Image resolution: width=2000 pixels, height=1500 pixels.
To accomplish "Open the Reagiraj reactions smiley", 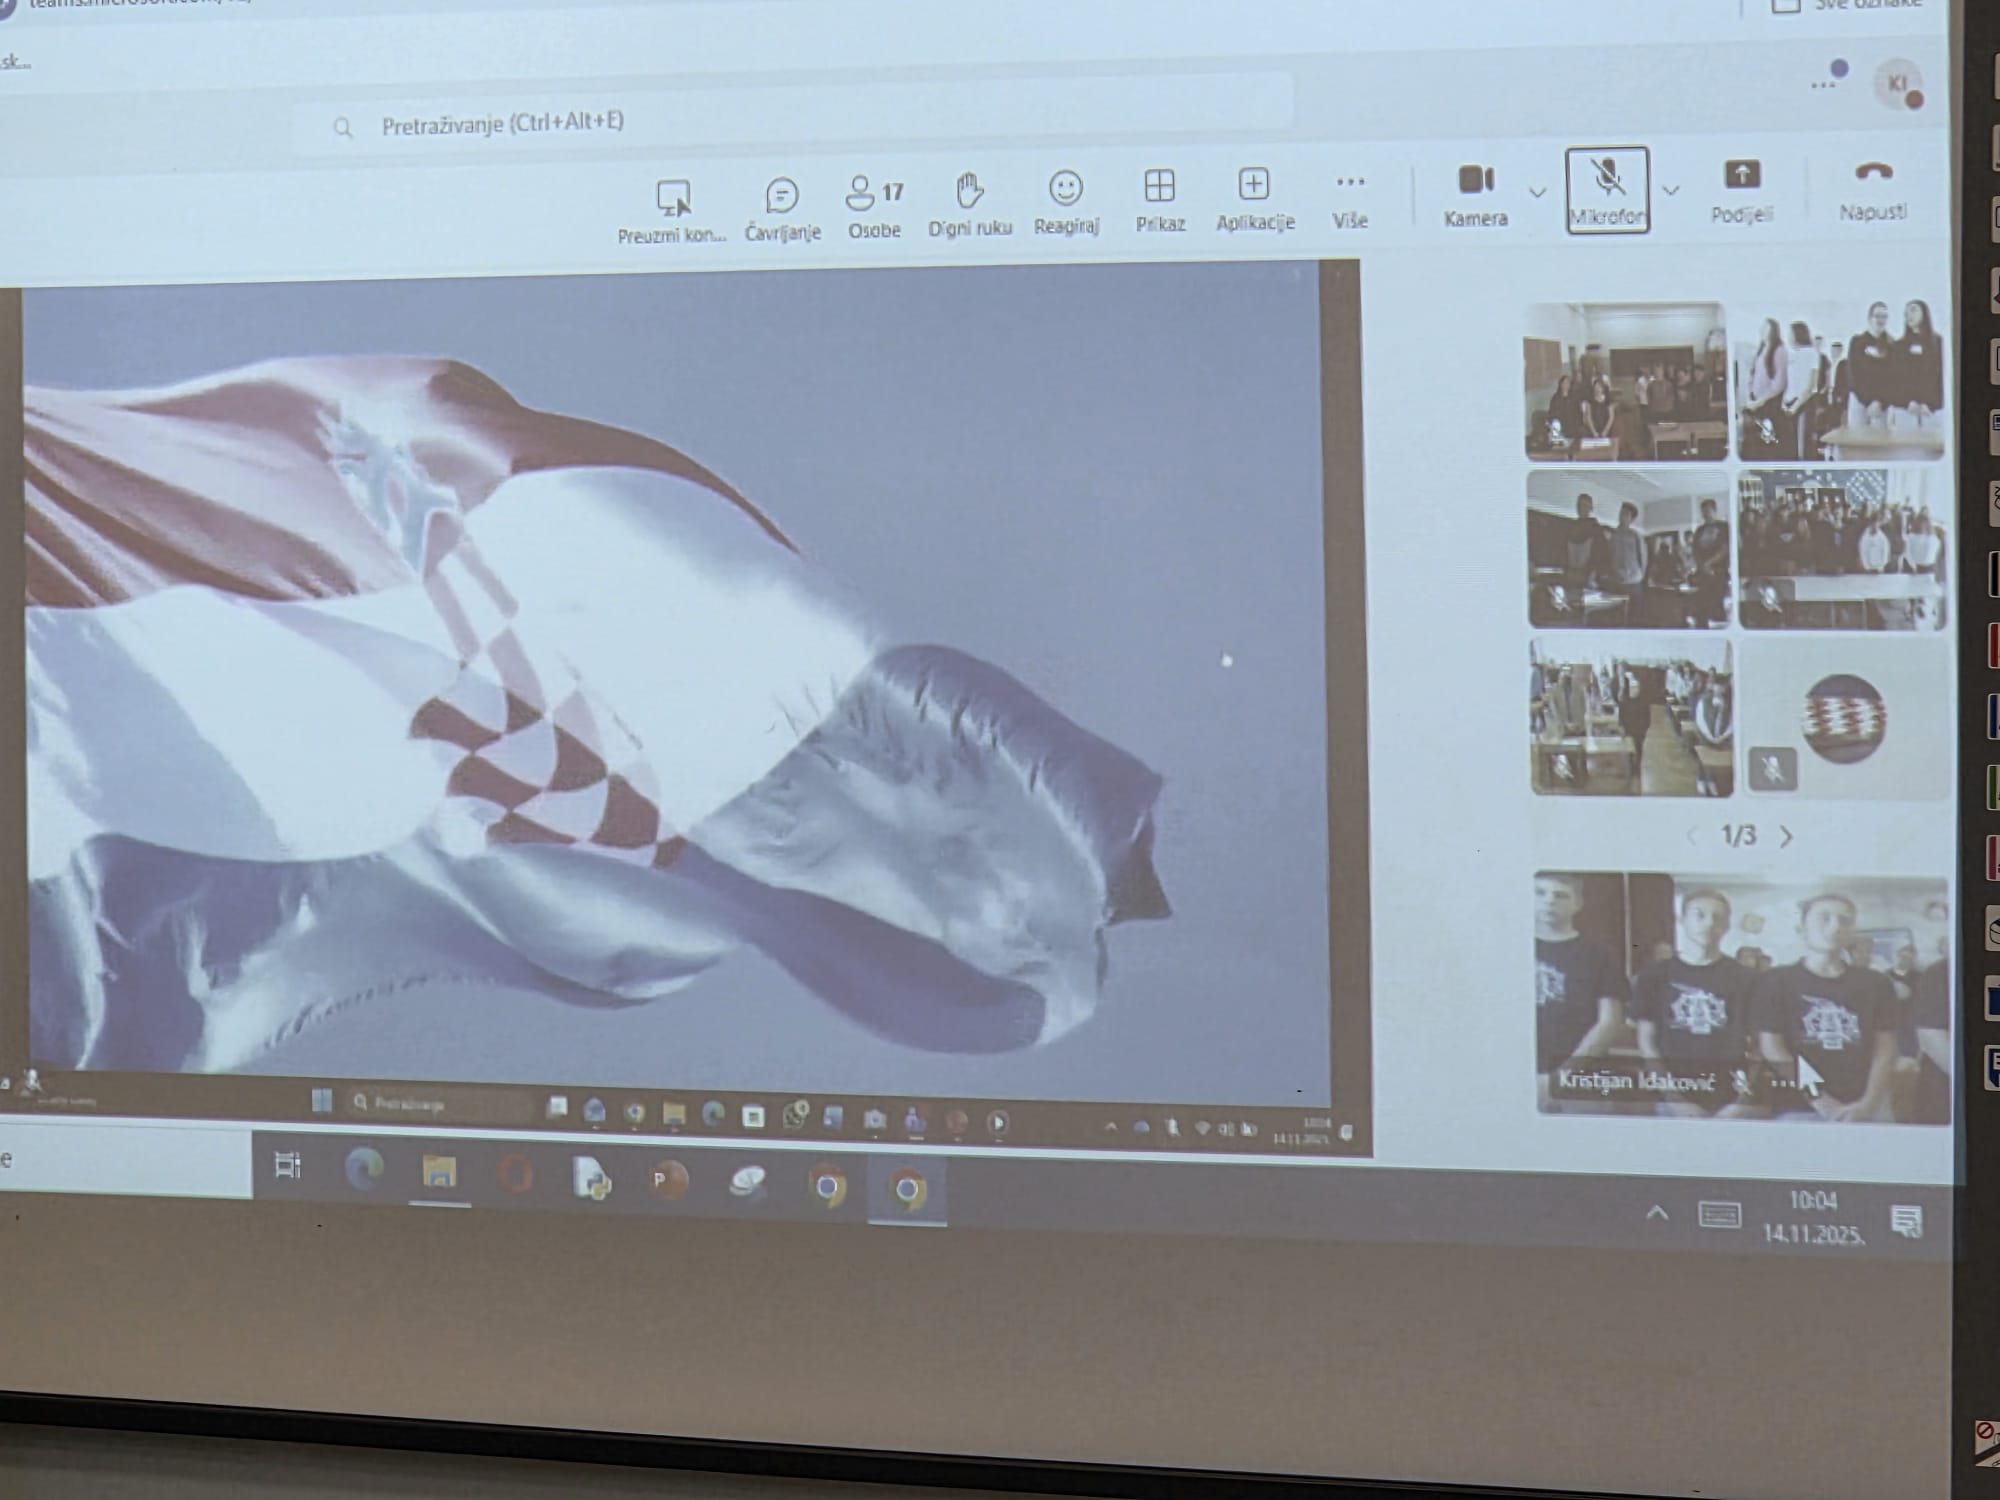I will tap(1066, 188).
